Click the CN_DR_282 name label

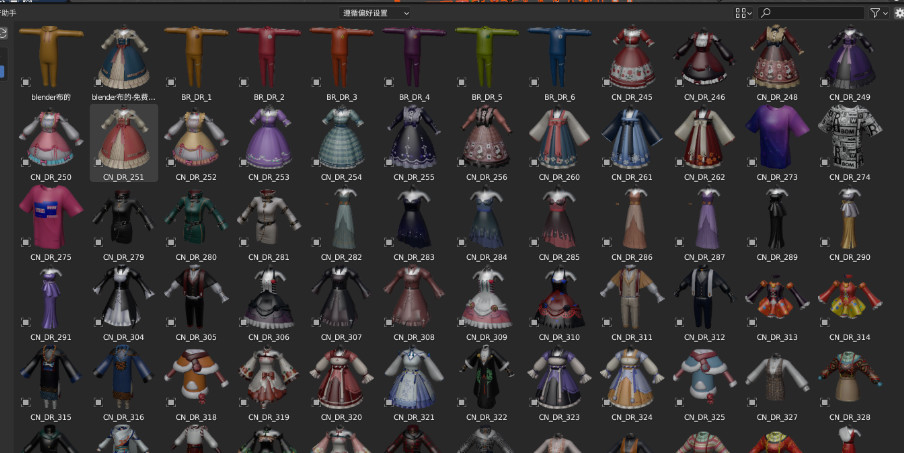(341, 258)
